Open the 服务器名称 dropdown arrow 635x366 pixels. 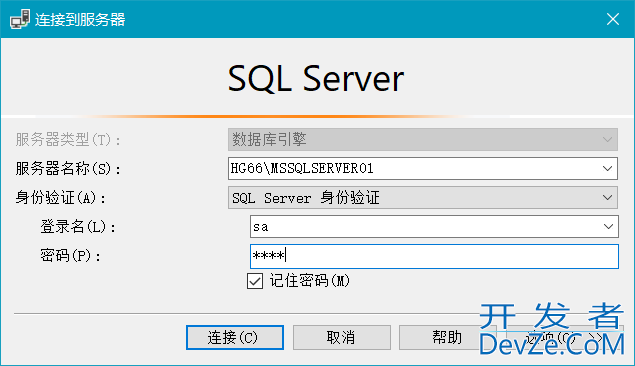coord(607,168)
